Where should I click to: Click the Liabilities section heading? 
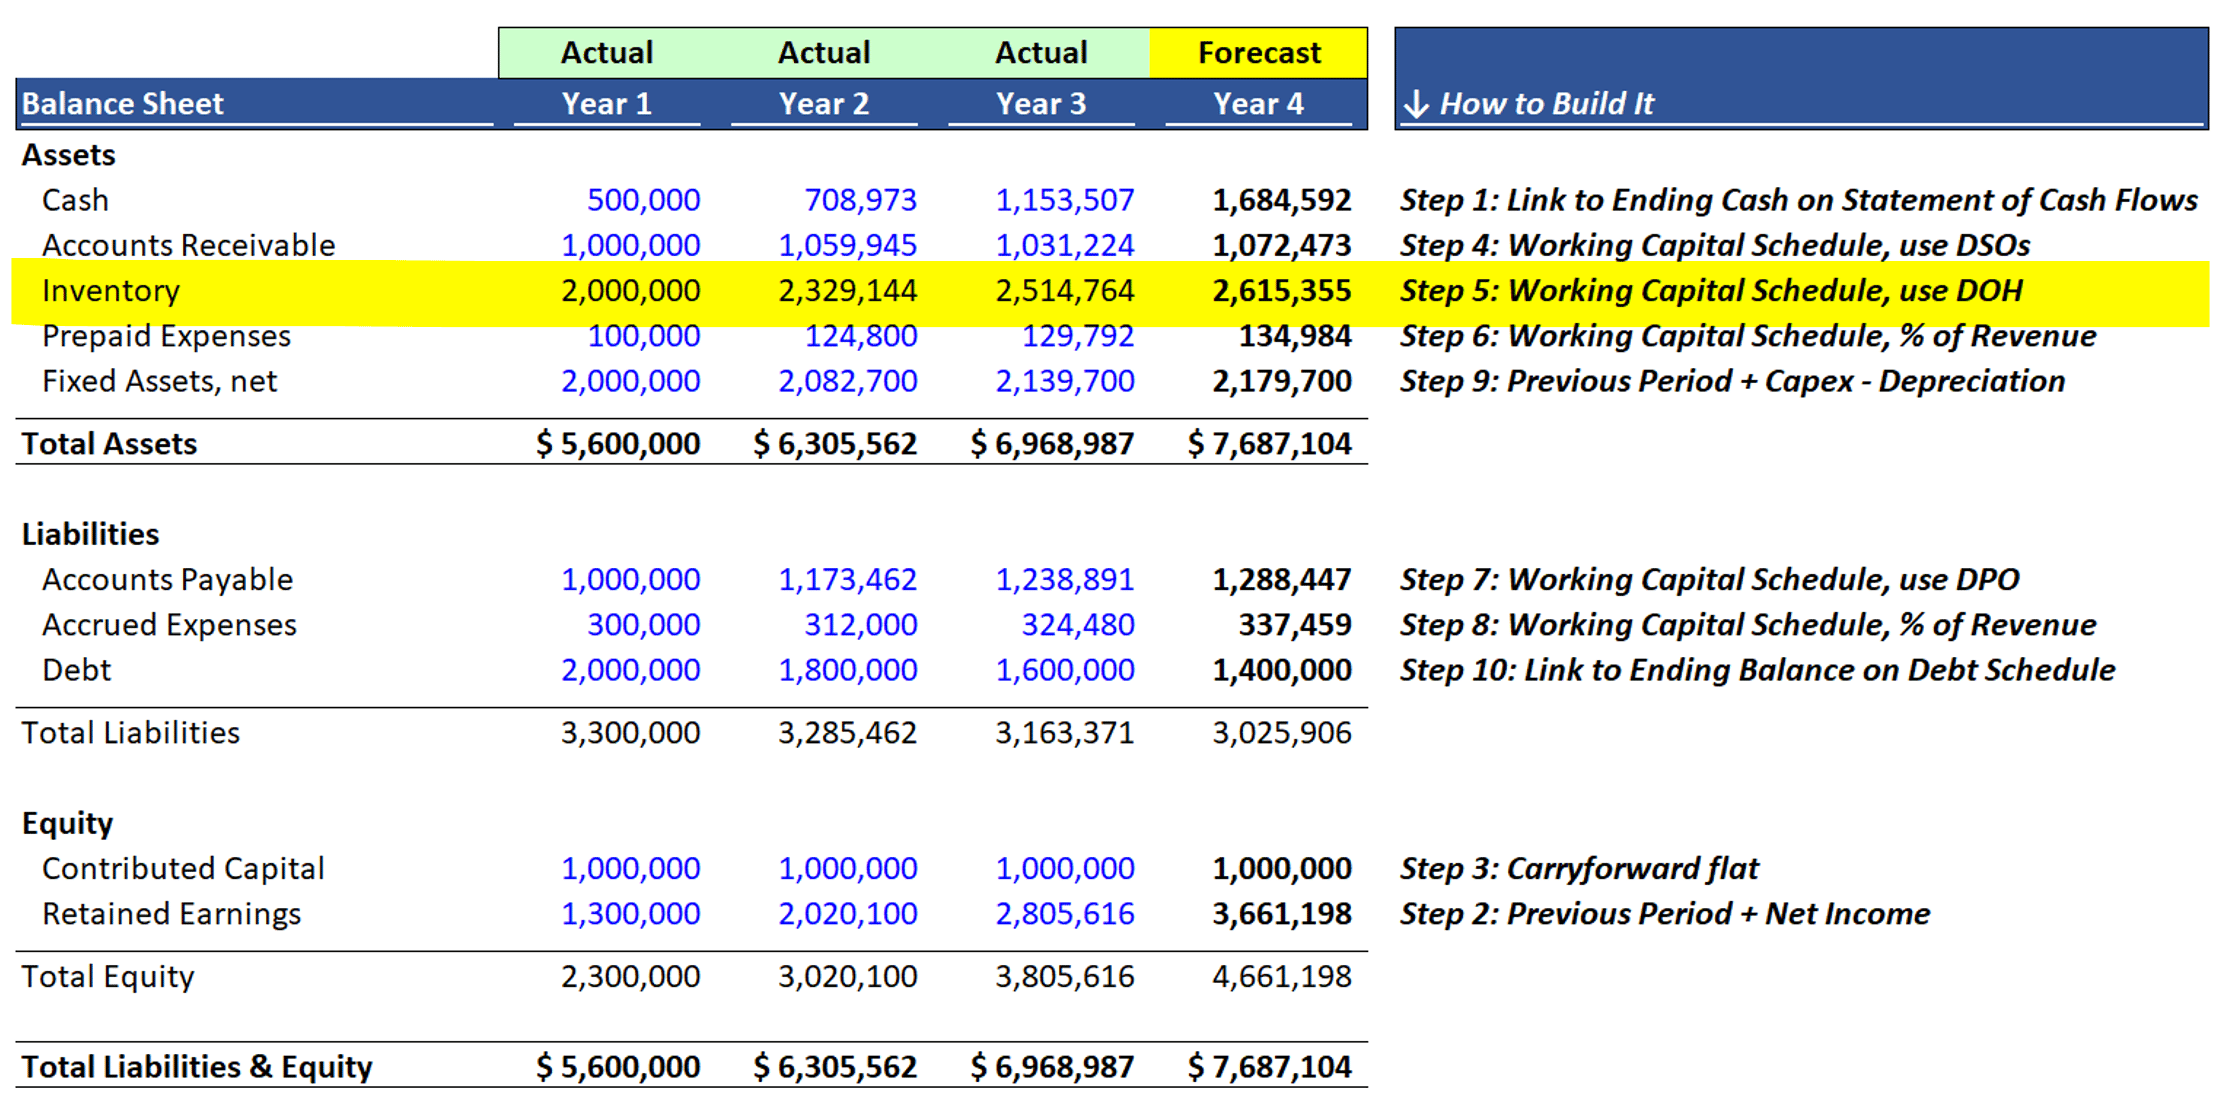(x=90, y=535)
